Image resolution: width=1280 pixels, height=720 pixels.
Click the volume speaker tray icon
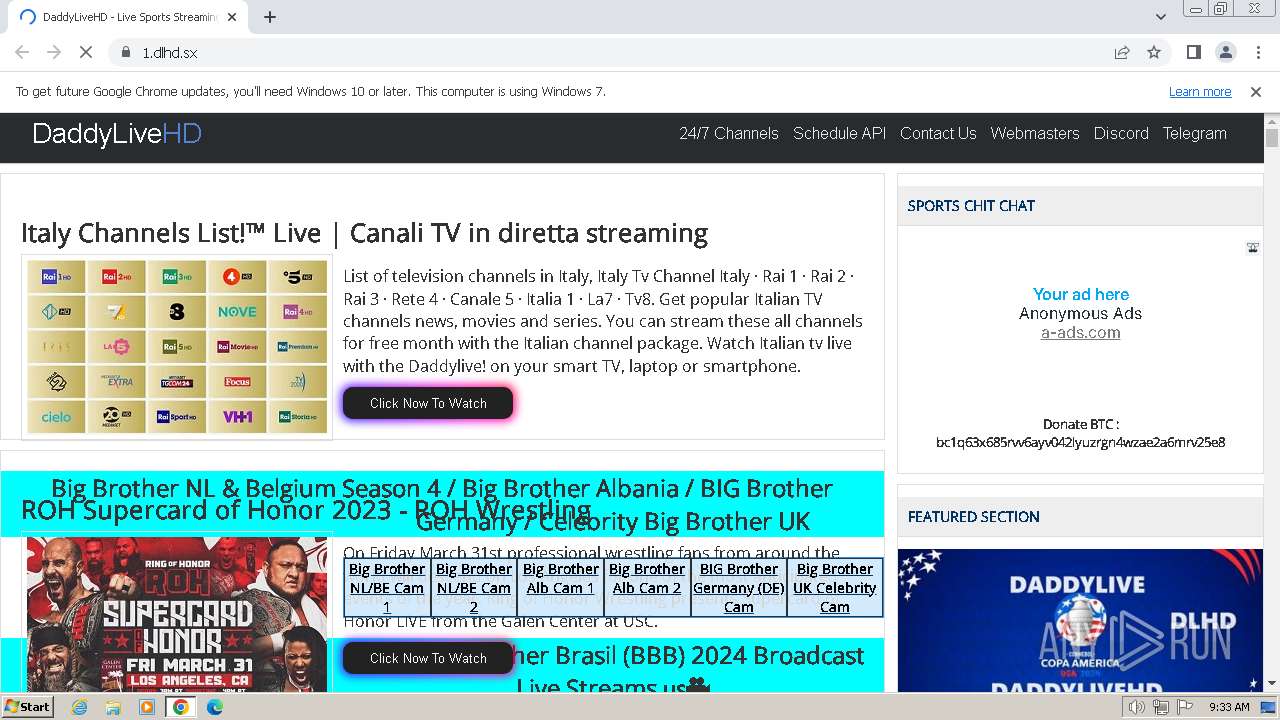tap(1137, 707)
